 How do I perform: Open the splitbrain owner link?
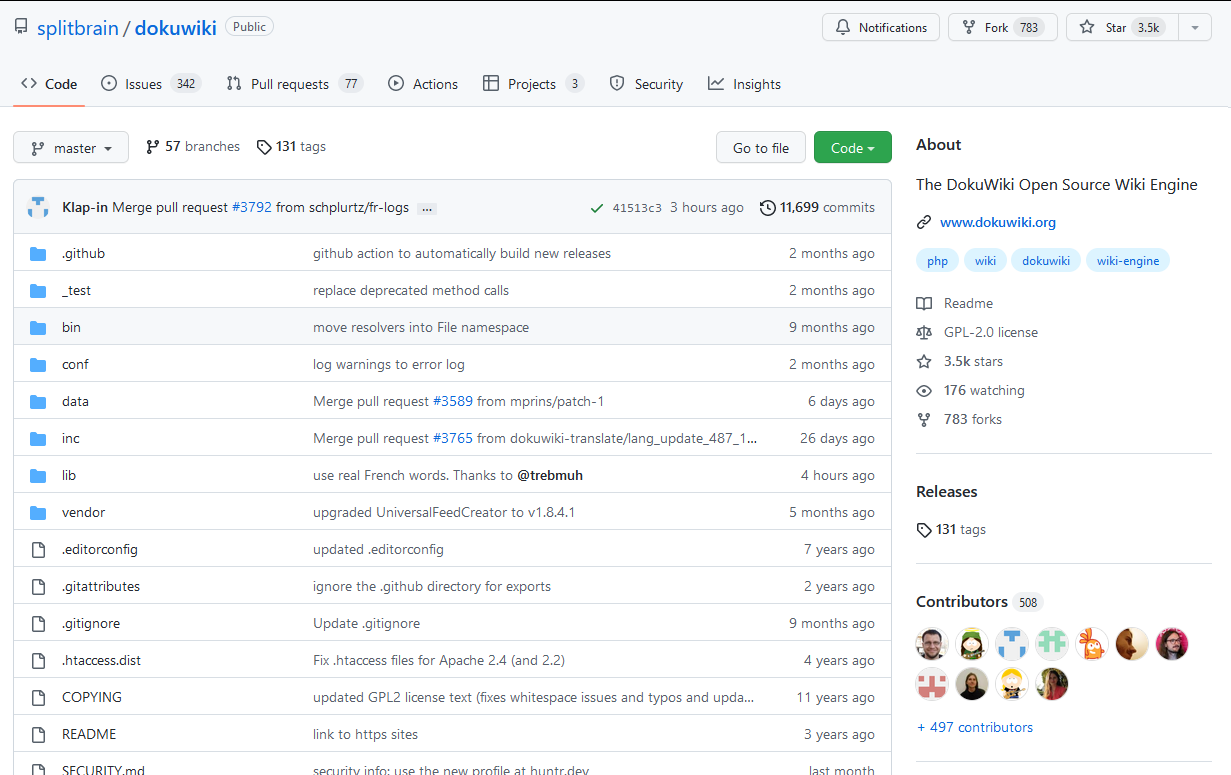click(77, 28)
